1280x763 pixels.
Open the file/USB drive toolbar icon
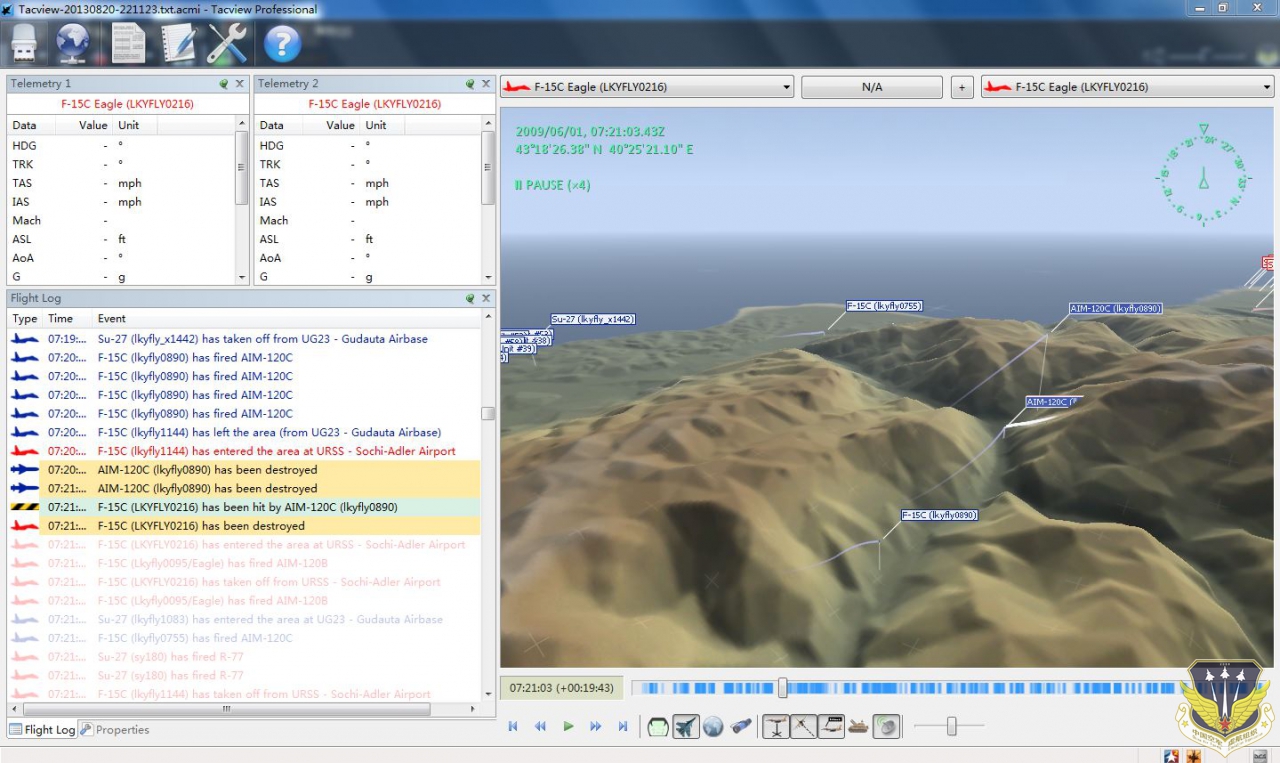(x=24, y=43)
